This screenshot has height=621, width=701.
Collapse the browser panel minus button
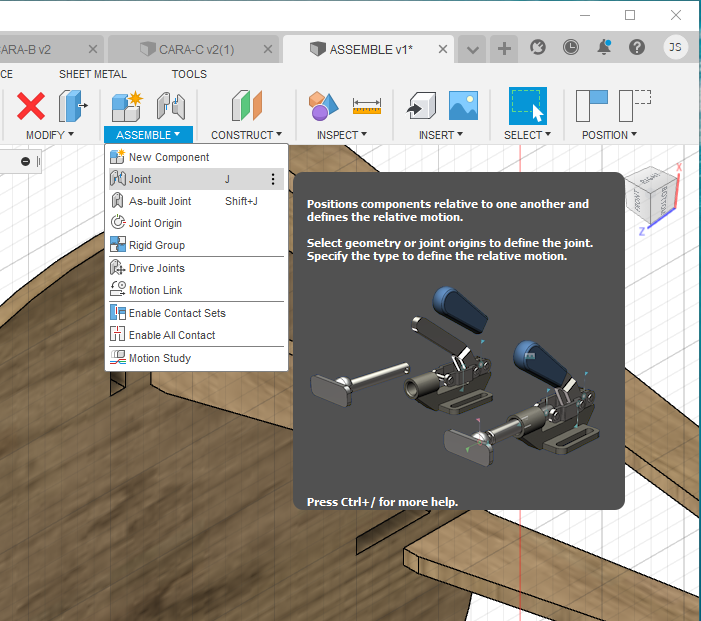point(25,161)
